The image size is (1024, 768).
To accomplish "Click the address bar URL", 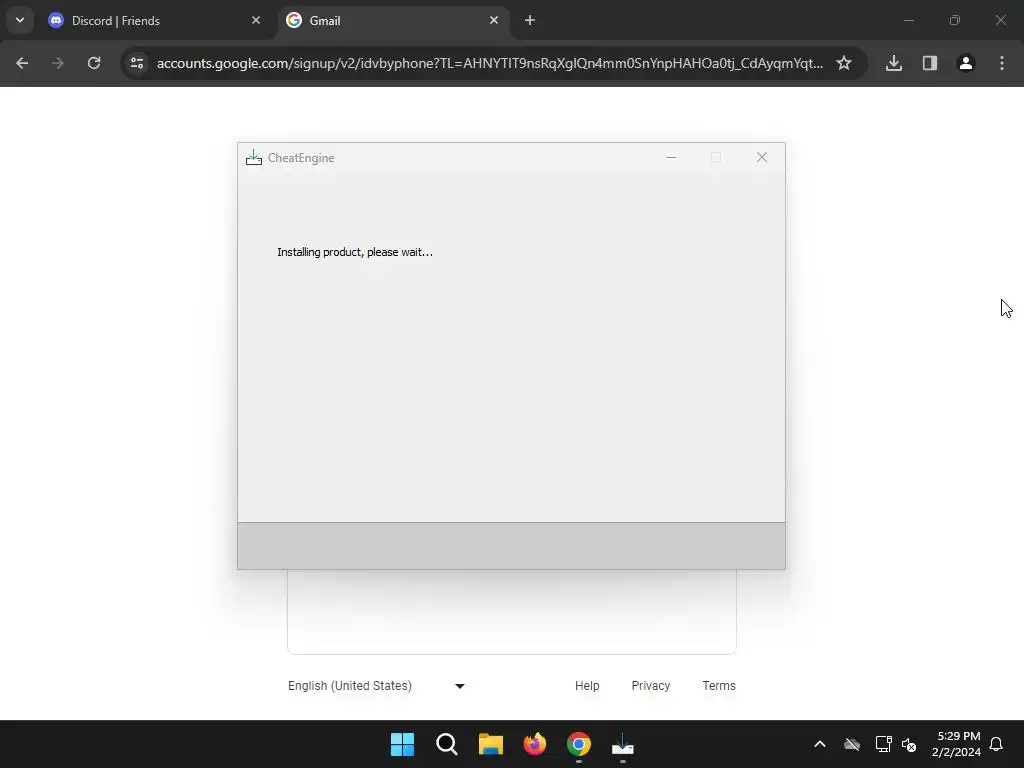I will pyautogui.click(x=490, y=63).
